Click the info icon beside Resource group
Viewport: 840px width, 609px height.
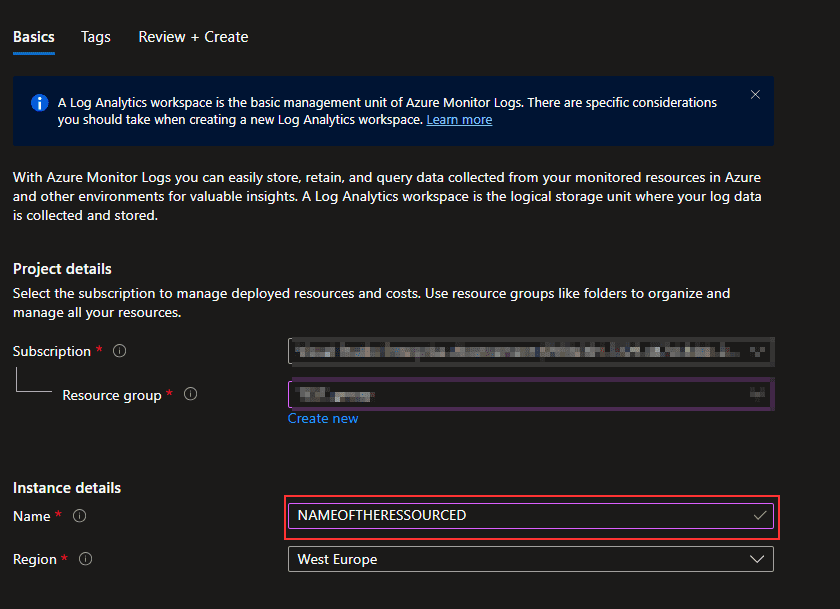coord(190,395)
